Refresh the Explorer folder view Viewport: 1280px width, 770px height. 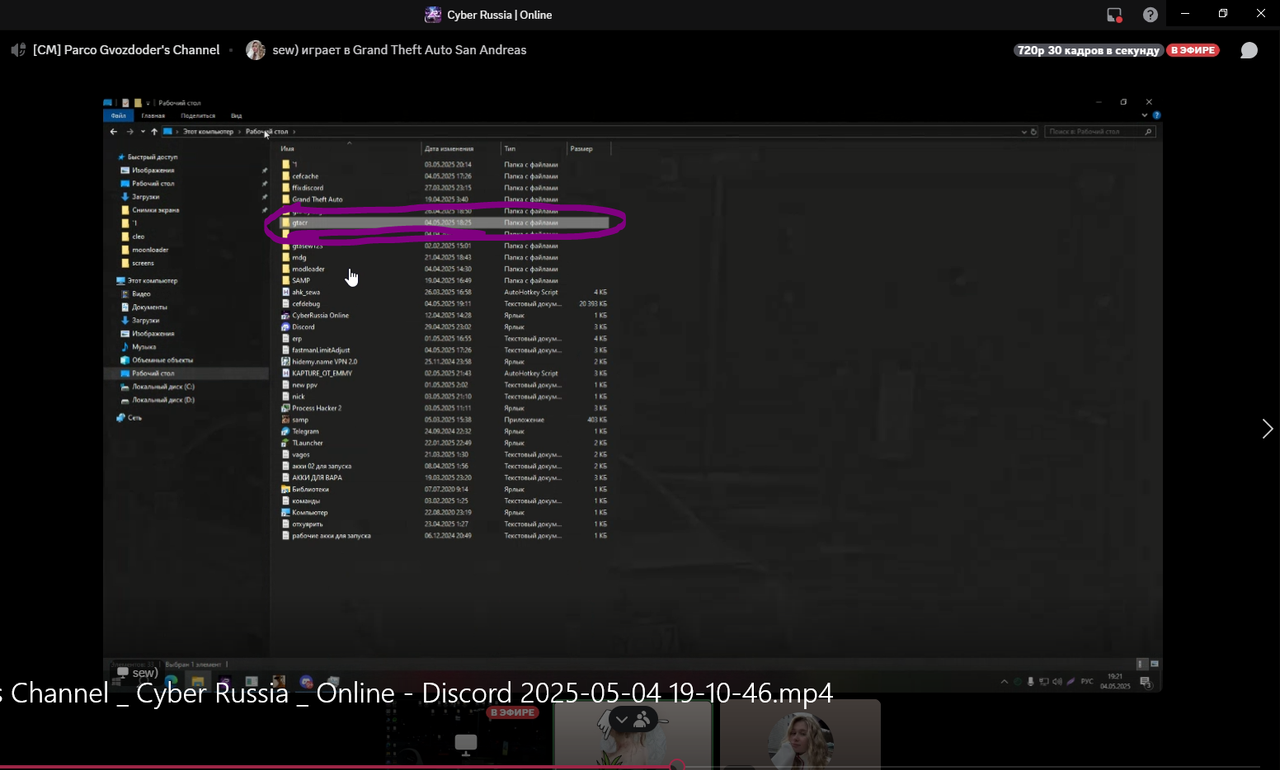click(1034, 132)
